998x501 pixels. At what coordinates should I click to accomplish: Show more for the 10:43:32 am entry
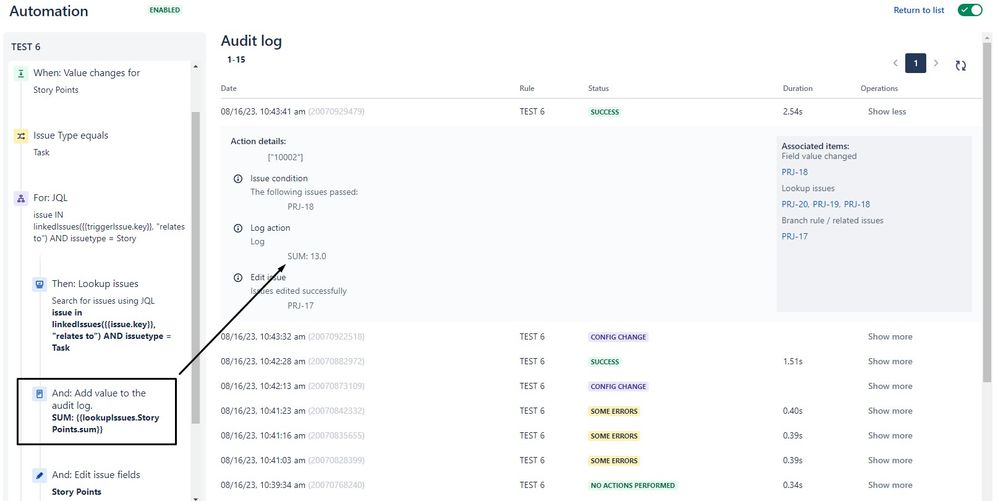click(x=890, y=337)
